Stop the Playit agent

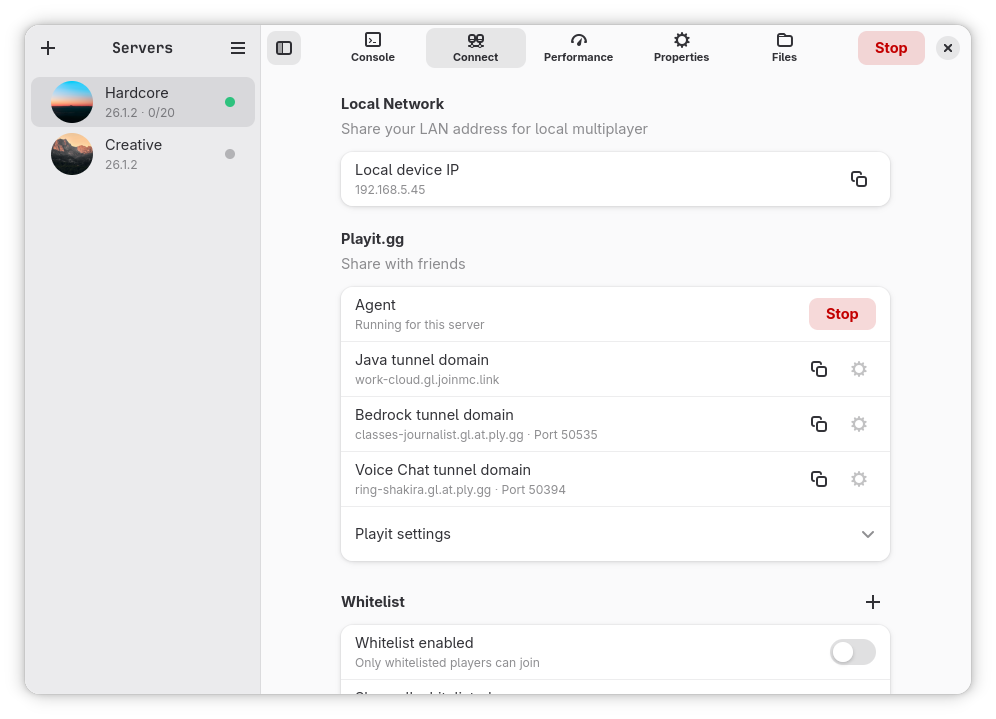[842, 314]
